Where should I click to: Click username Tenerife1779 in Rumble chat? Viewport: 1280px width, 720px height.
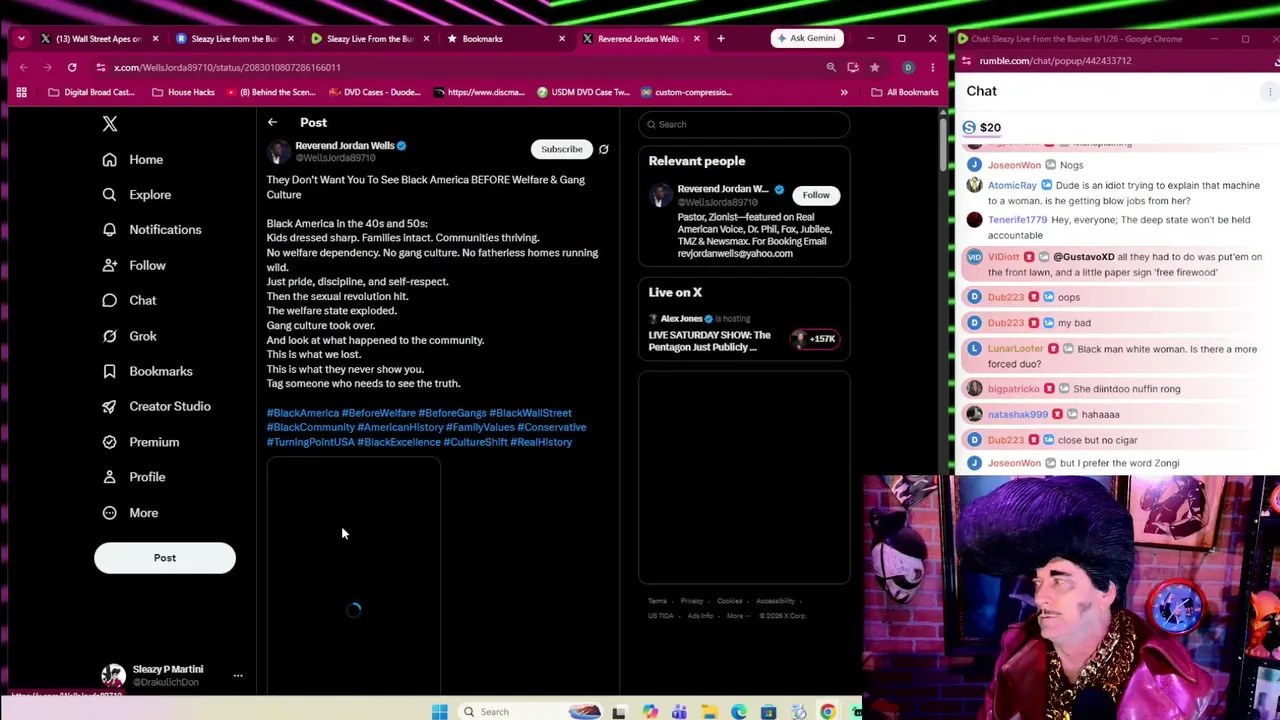click(x=1017, y=220)
